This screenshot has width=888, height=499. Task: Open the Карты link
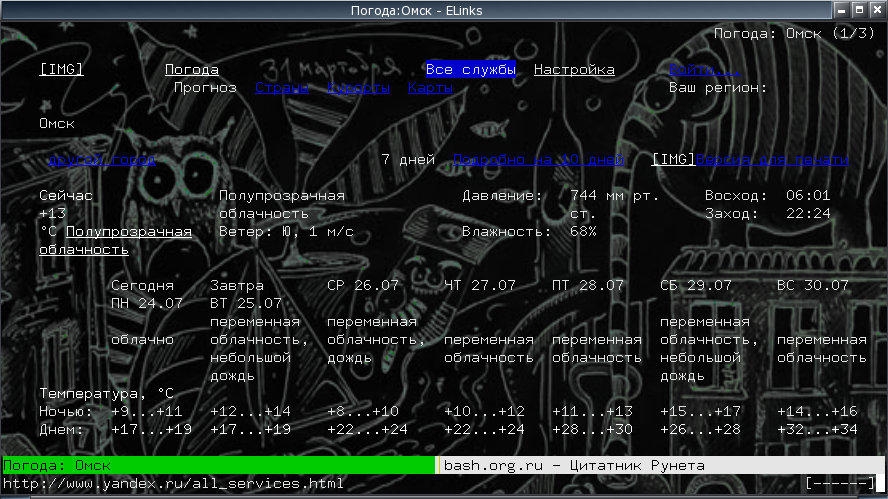(x=430, y=88)
